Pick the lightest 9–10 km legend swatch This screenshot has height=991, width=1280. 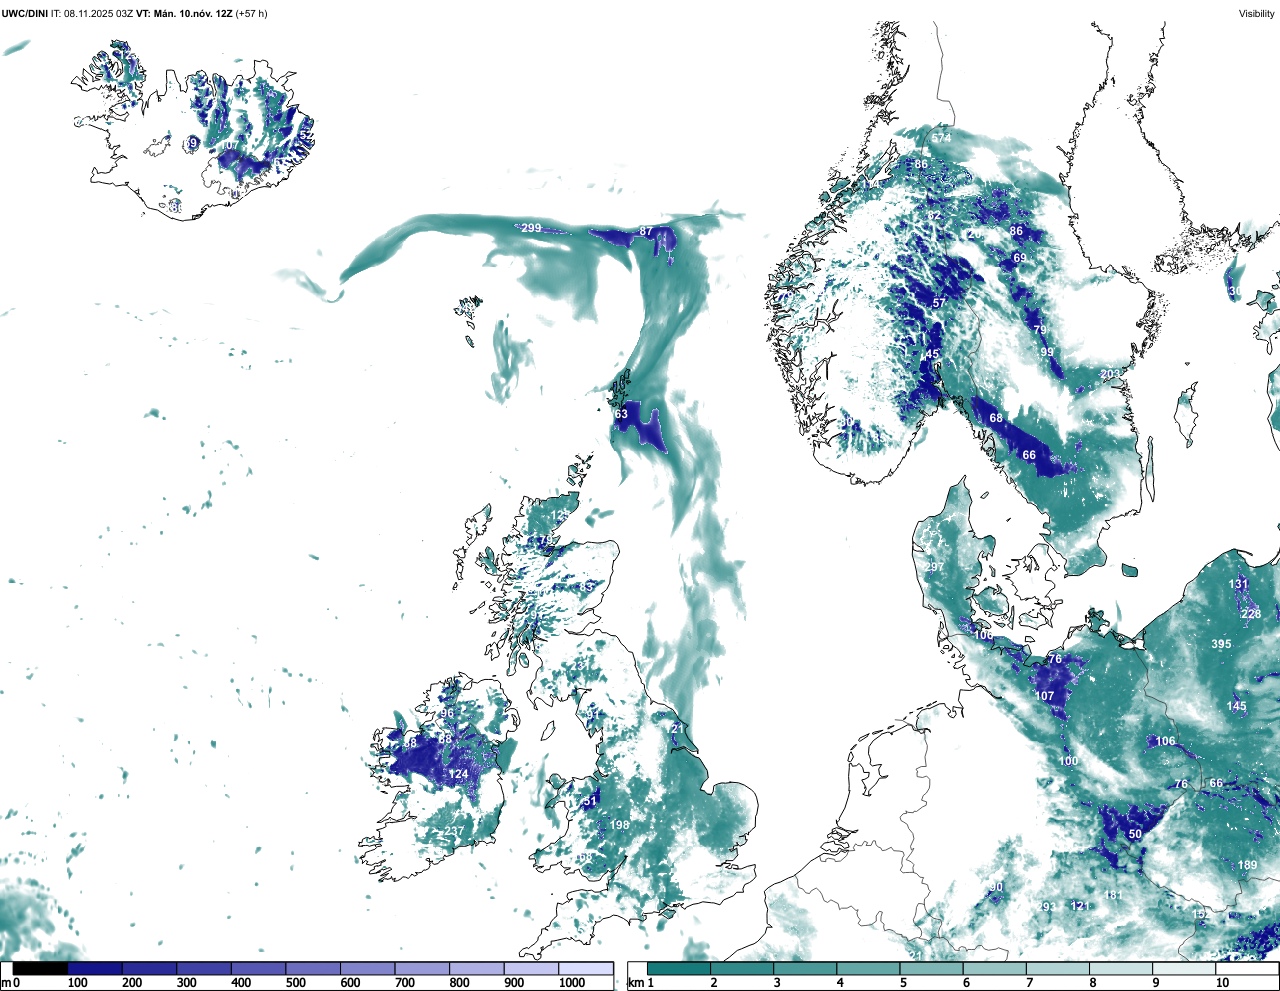tap(1183, 968)
